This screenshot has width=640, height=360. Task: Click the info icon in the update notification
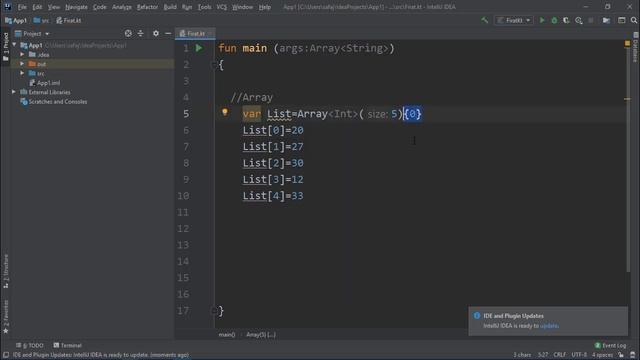point(477,316)
